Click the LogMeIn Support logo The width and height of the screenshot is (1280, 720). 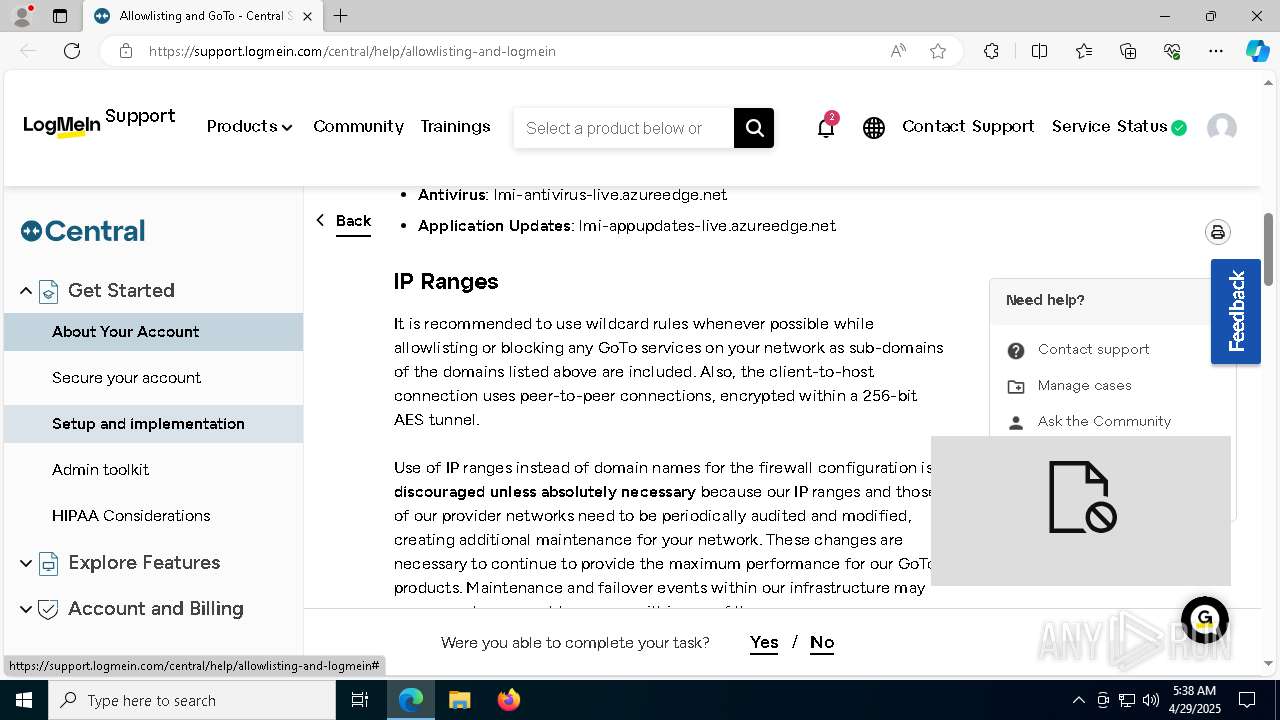[x=99, y=123]
